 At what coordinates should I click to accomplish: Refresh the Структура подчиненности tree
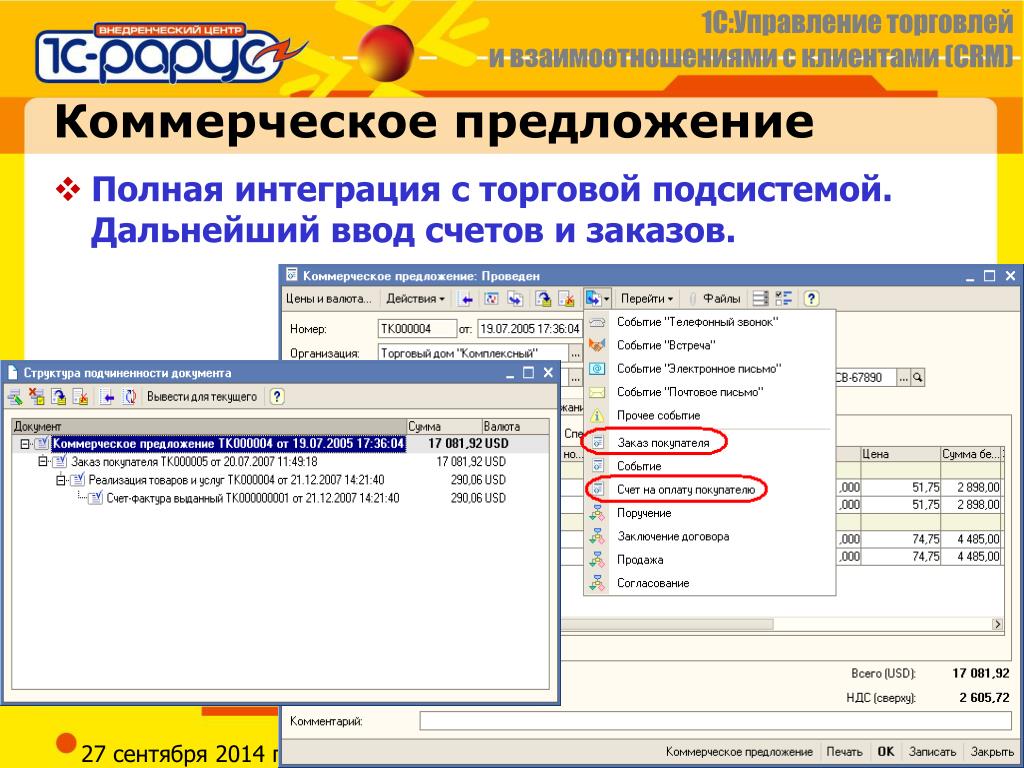tap(129, 396)
